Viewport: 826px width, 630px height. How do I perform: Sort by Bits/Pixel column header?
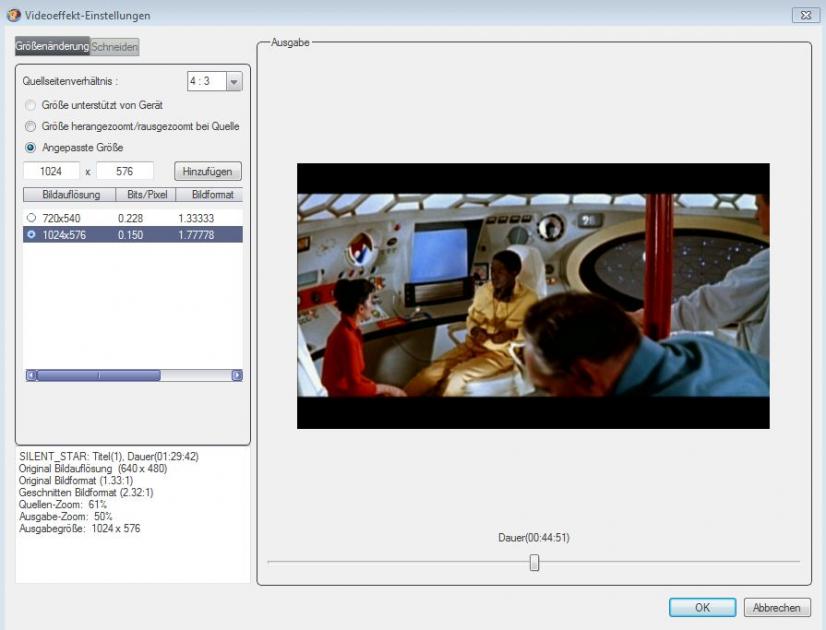pyautogui.click(x=146, y=194)
